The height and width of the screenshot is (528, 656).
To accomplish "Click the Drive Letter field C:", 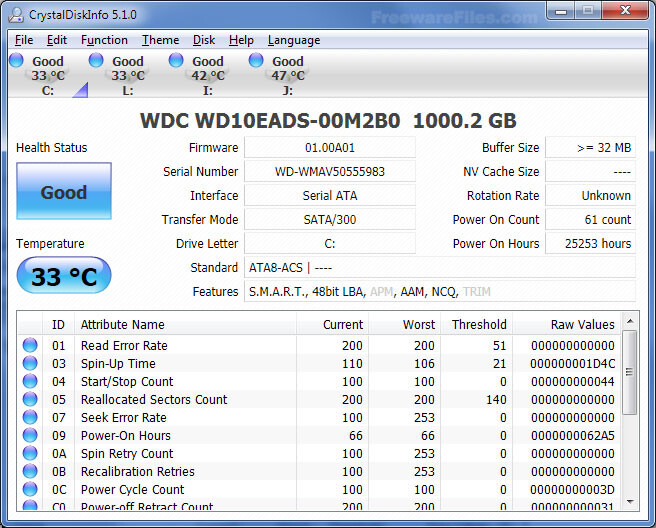I will click(x=330, y=243).
